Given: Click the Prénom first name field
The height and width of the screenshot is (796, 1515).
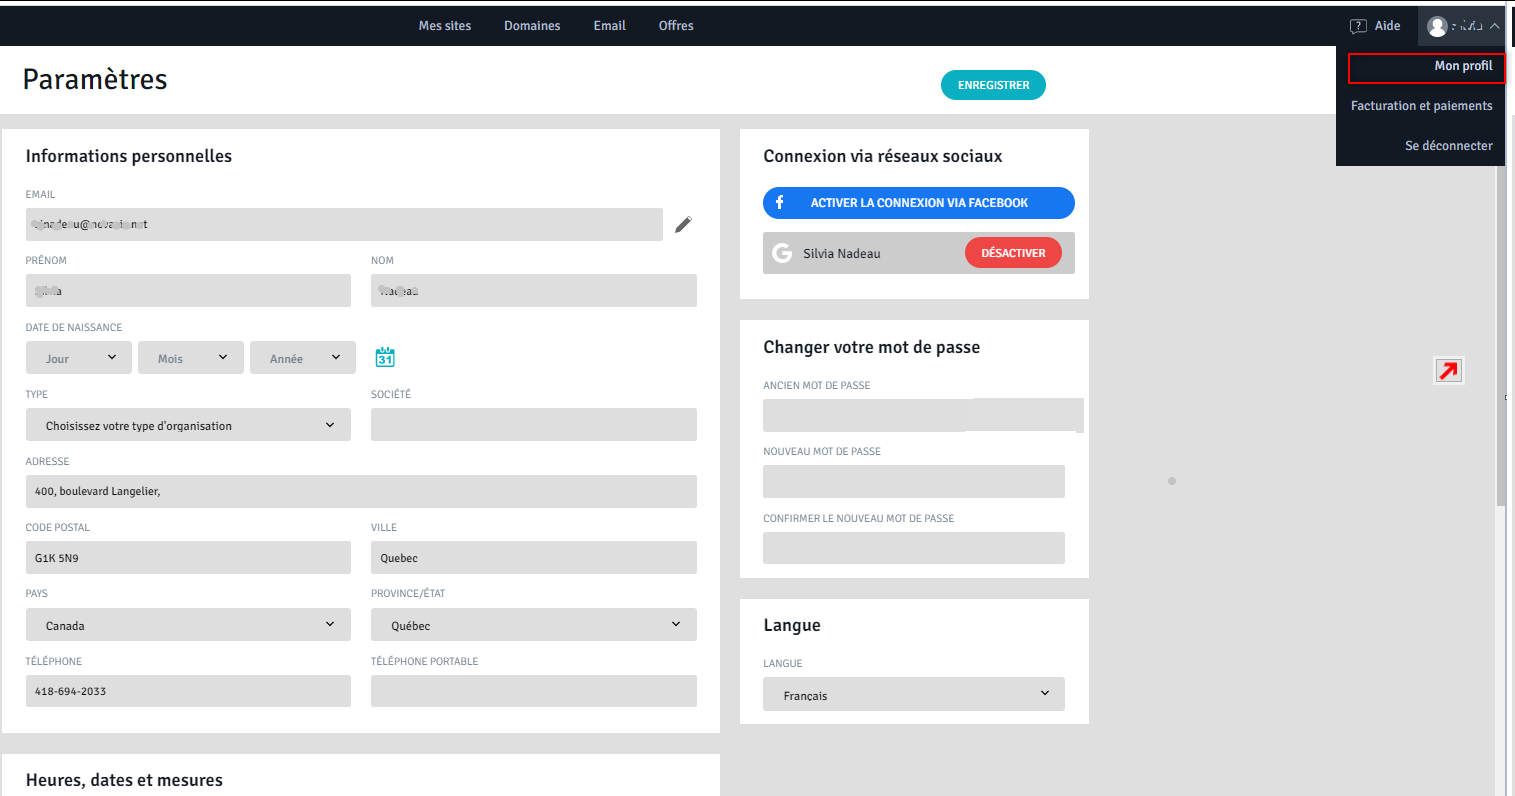Looking at the screenshot, I should [188, 291].
